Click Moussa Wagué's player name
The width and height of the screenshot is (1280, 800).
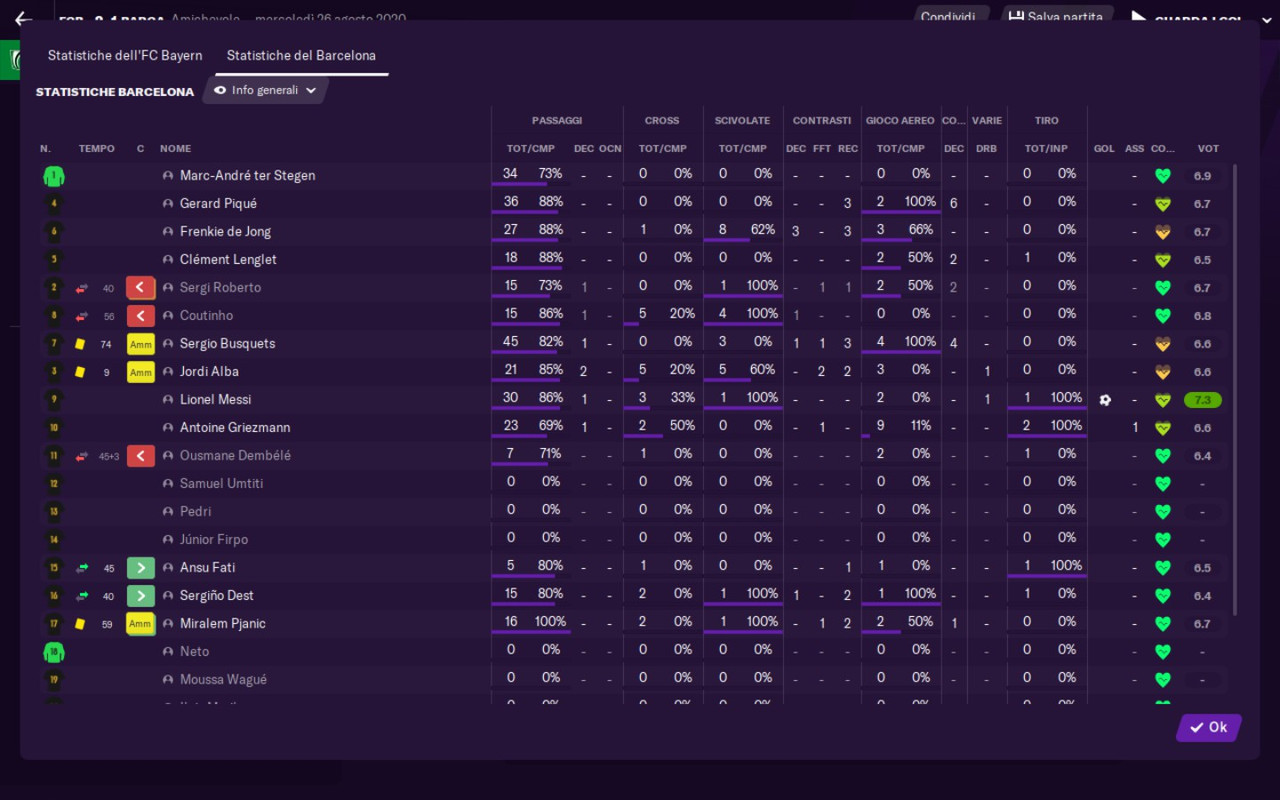pyautogui.click(x=223, y=680)
